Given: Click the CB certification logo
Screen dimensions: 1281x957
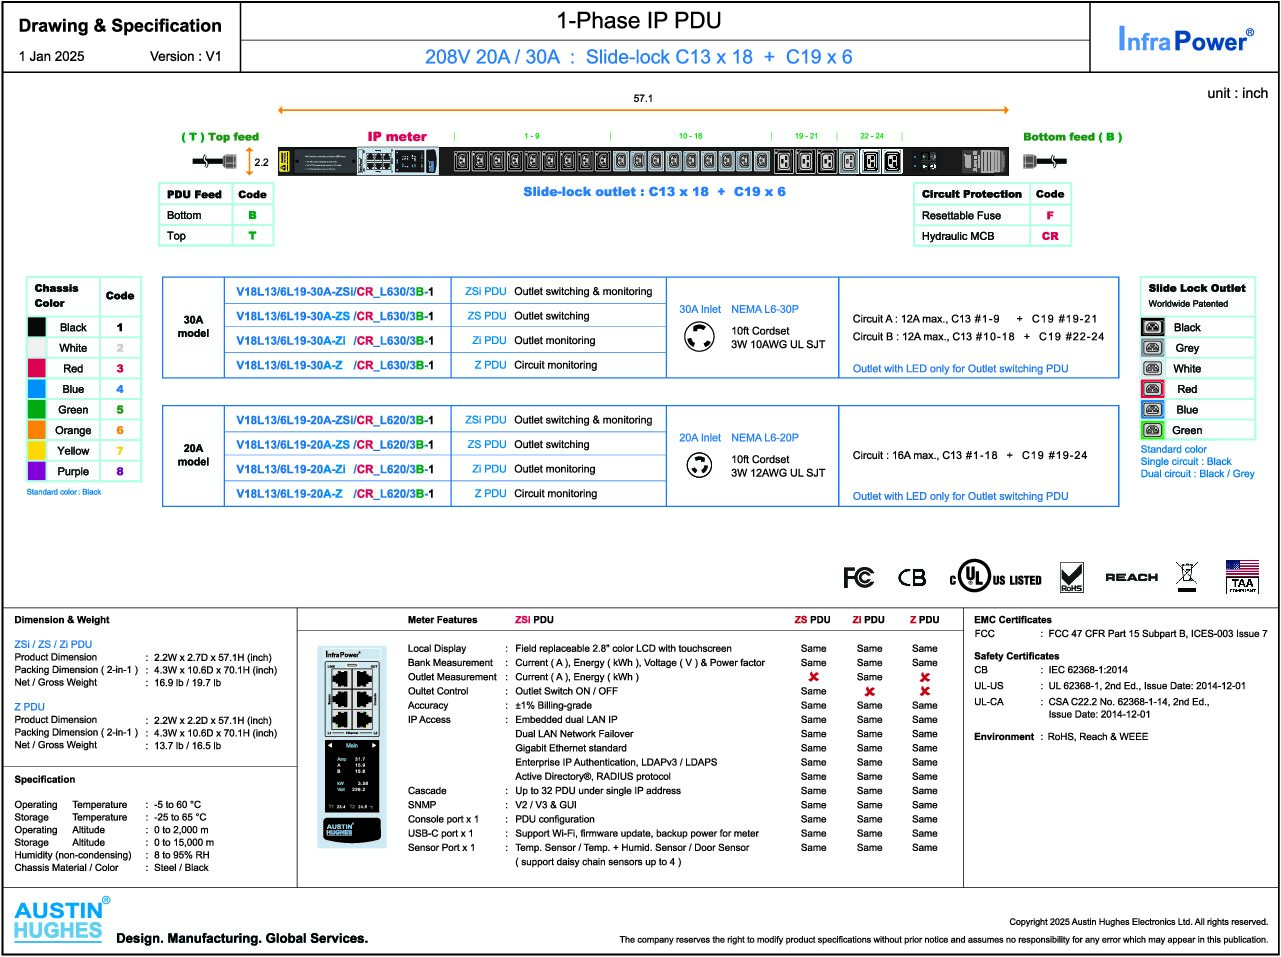Looking at the screenshot, I should [911, 577].
